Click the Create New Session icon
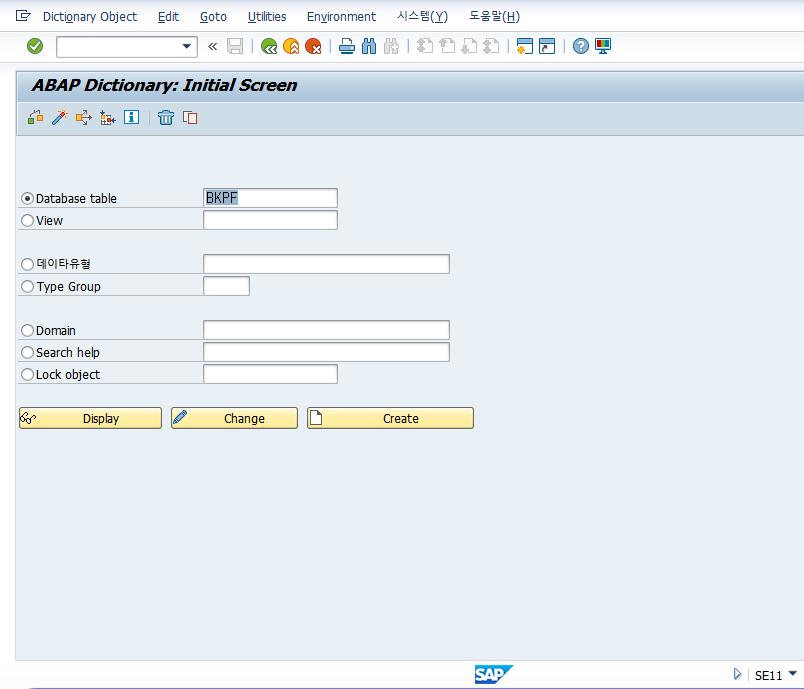The image size is (804, 689). point(525,46)
